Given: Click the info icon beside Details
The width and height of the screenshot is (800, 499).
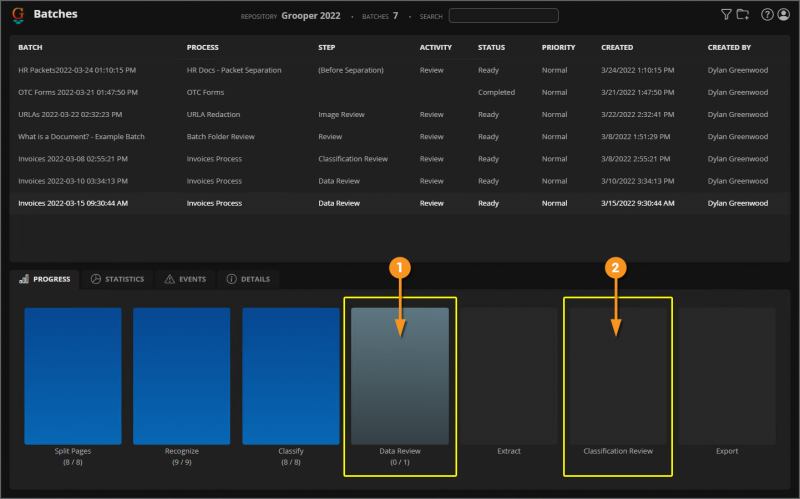Looking at the screenshot, I should (x=231, y=279).
